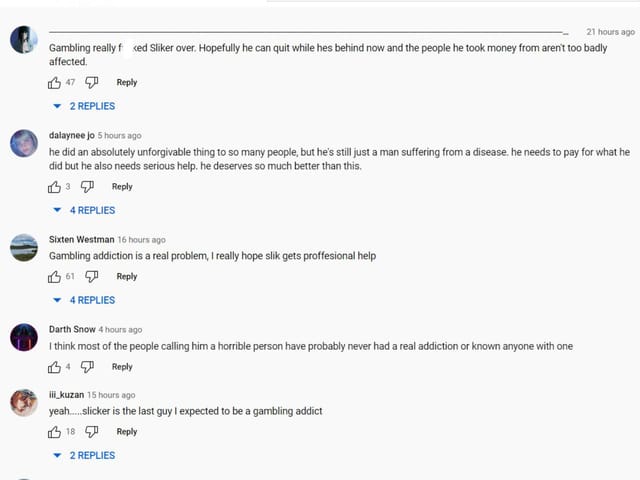640x480 pixels.
Task: Dislike dalaynee jo's comment
Action: pyautogui.click(x=87, y=187)
